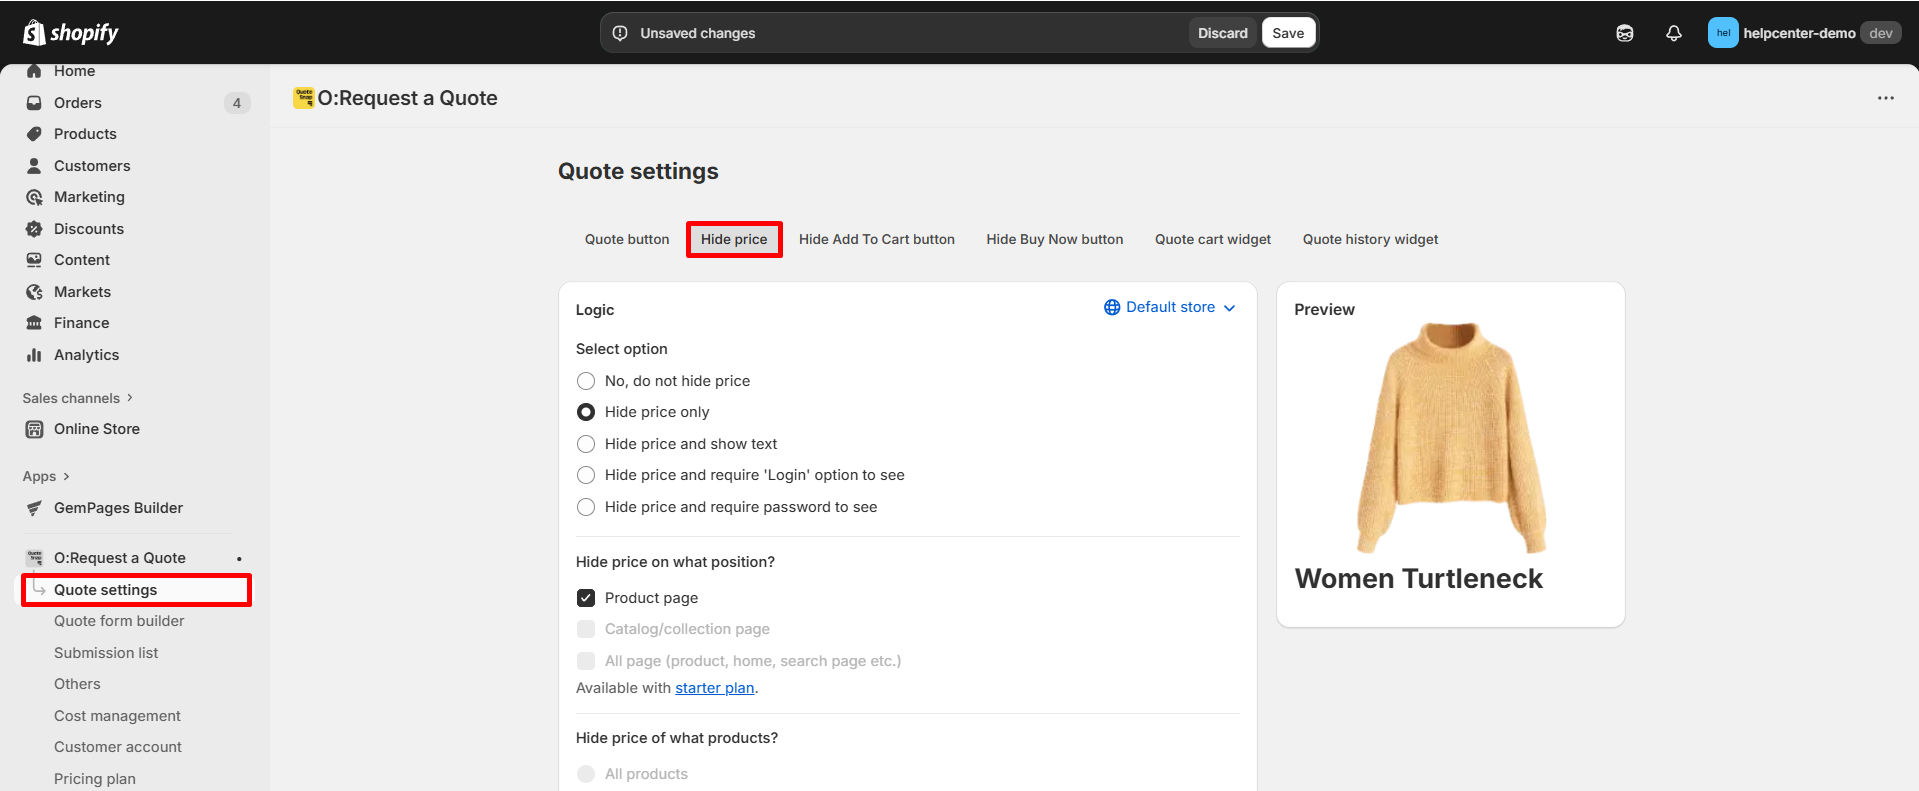
Task: Open the Analytics section
Action: [x=86, y=355]
